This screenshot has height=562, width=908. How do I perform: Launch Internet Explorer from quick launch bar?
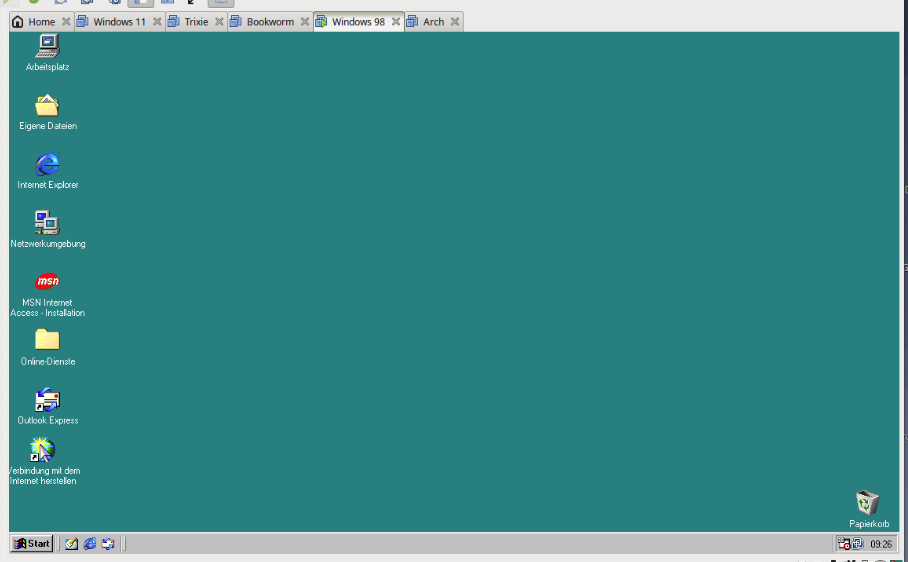90,544
